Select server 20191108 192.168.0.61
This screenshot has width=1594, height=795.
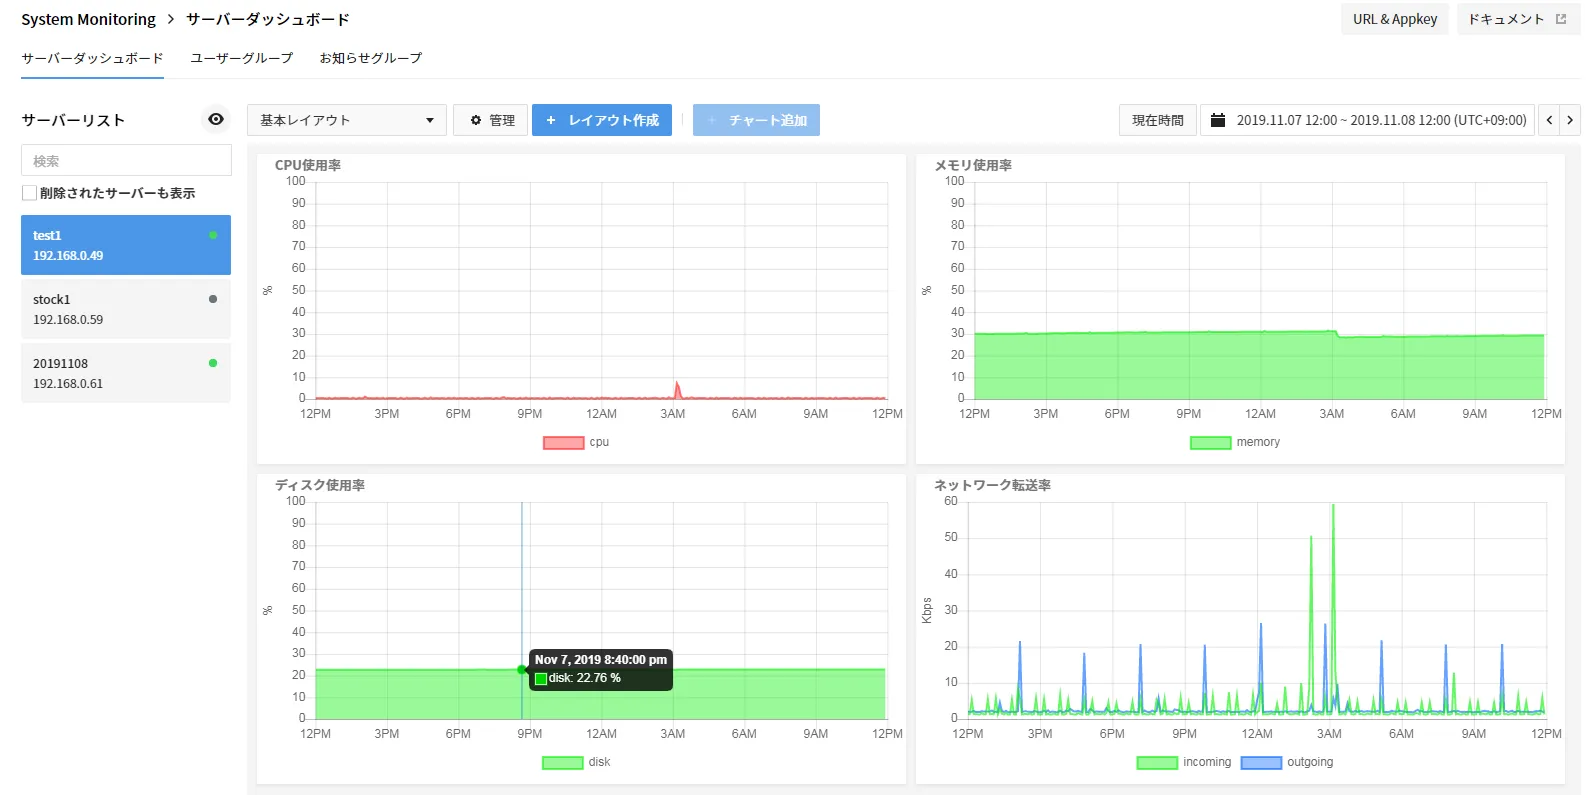coord(126,373)
